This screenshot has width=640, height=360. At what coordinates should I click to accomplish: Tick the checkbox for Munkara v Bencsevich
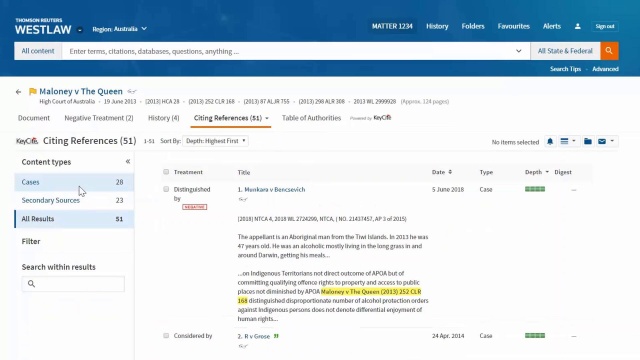(x=166, y=189)
